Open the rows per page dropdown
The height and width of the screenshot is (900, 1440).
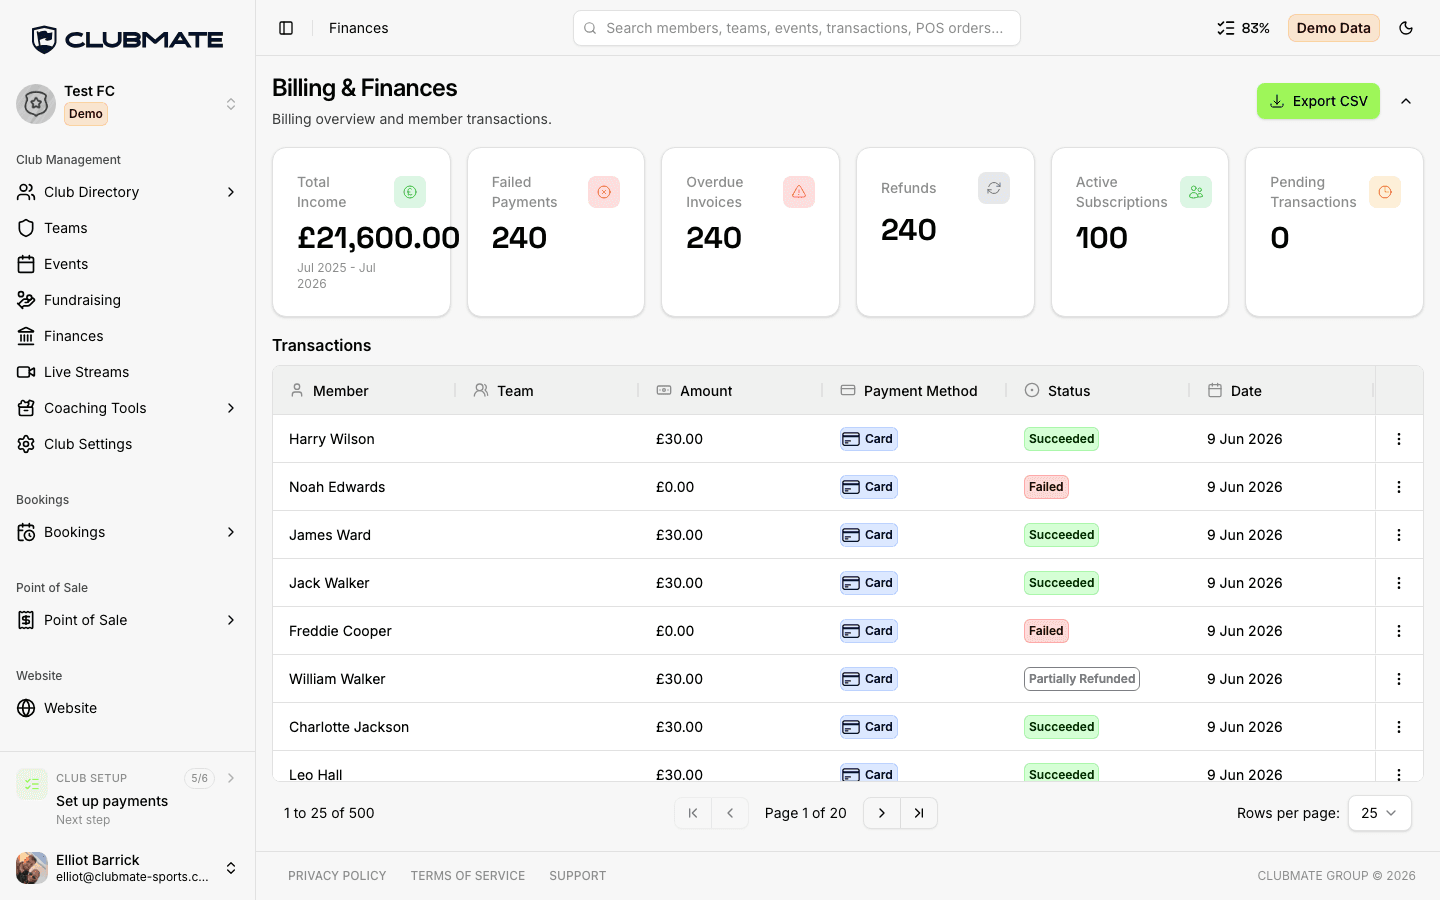(x=1379, y=813)
